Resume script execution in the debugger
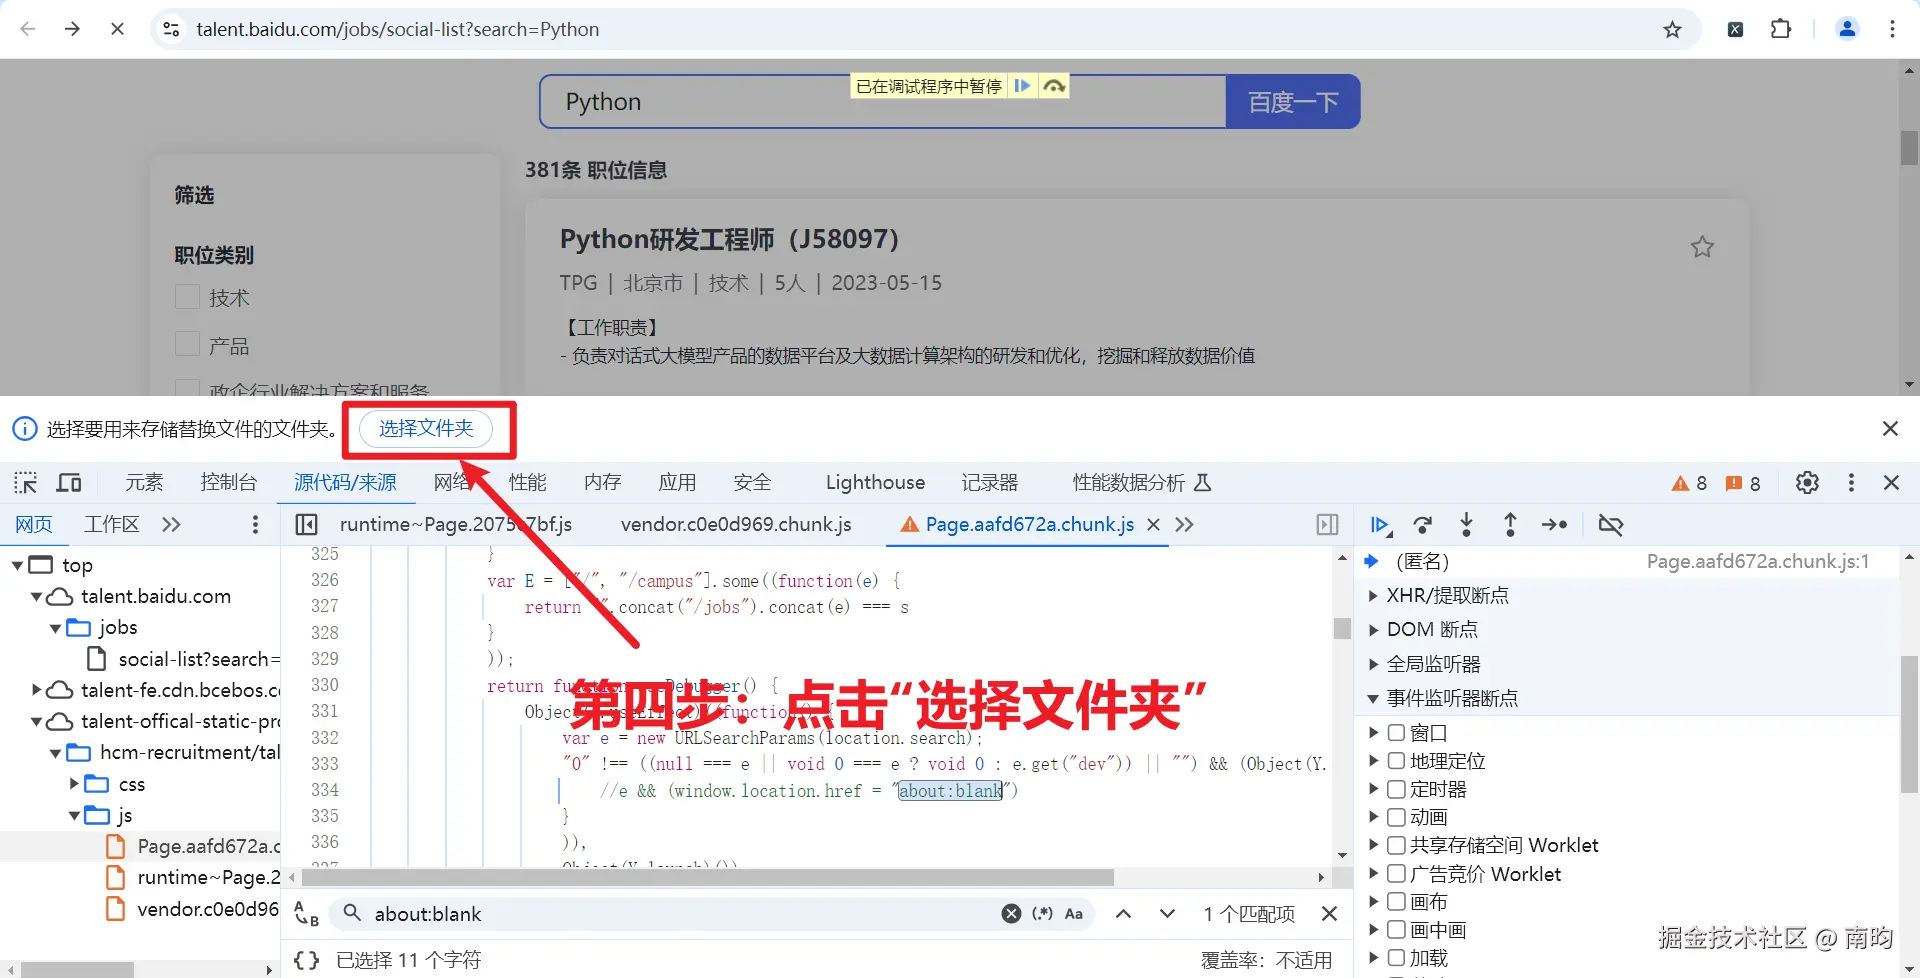The width and height of the screenshot is (1920, 978). pyautogui.click(x=1380, y=524)
